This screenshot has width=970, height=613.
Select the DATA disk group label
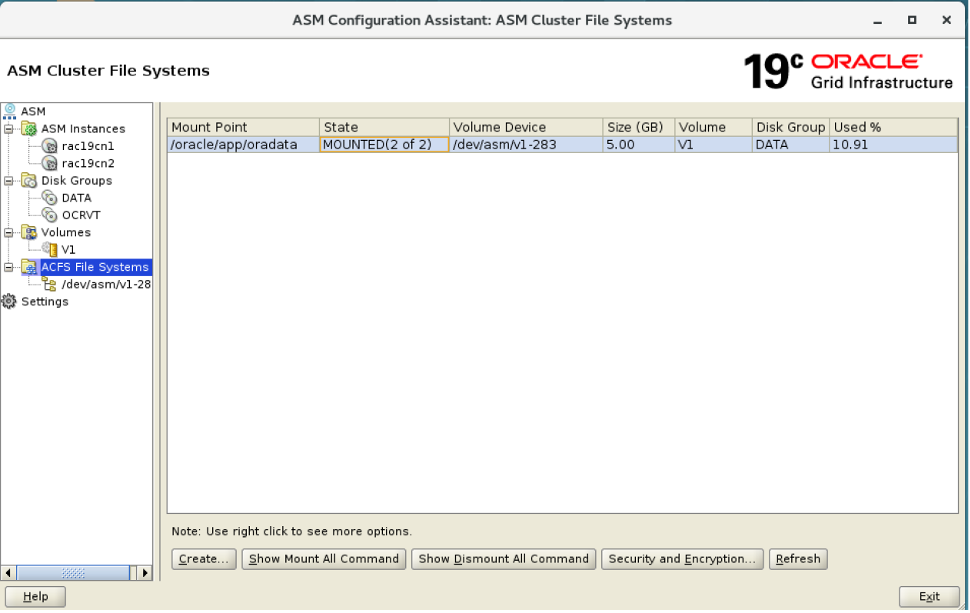point(77,198)
